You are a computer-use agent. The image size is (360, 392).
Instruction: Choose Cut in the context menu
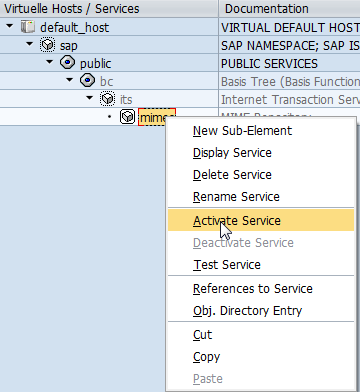click(261, 335)
